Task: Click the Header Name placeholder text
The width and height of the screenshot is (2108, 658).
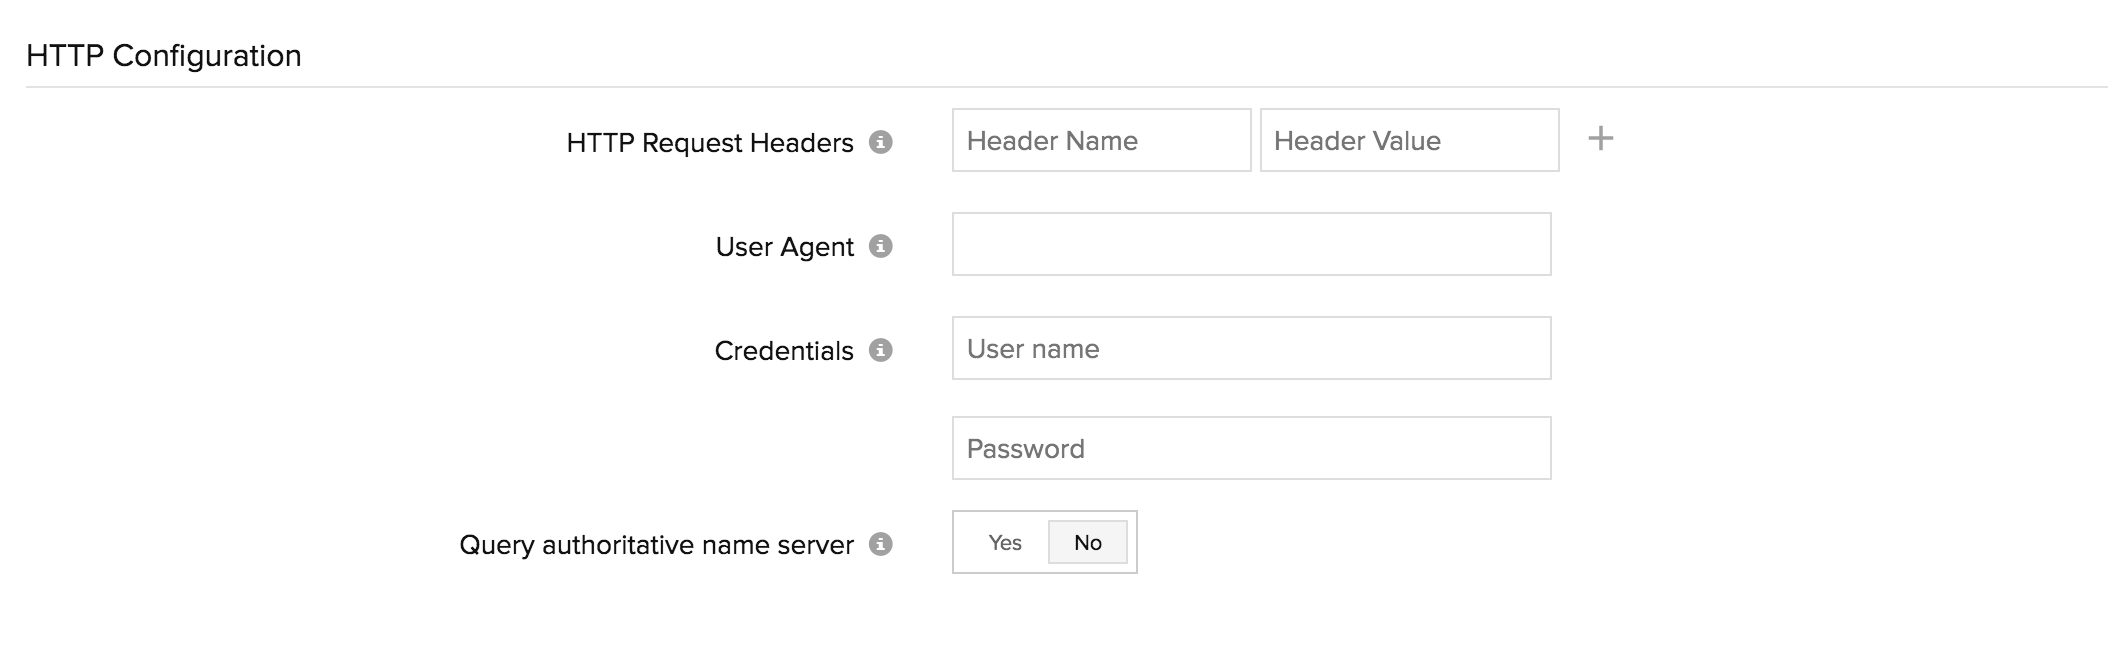Action: click(1051, 141)
